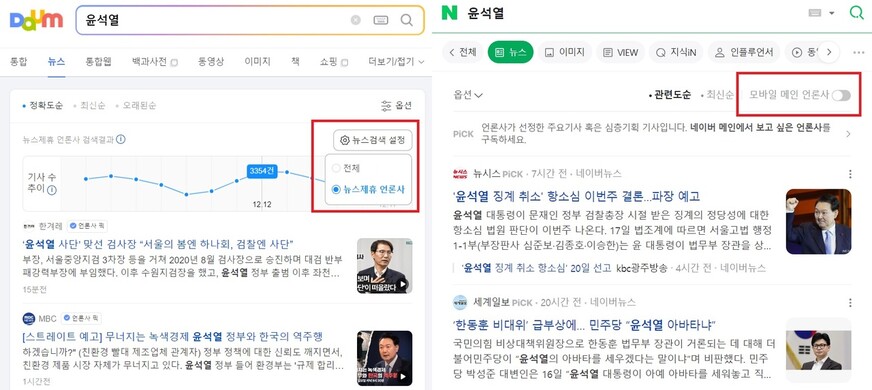872x390 pixels.
Task: Open the 세계일보 publisher logo
Action: [460, 302]
